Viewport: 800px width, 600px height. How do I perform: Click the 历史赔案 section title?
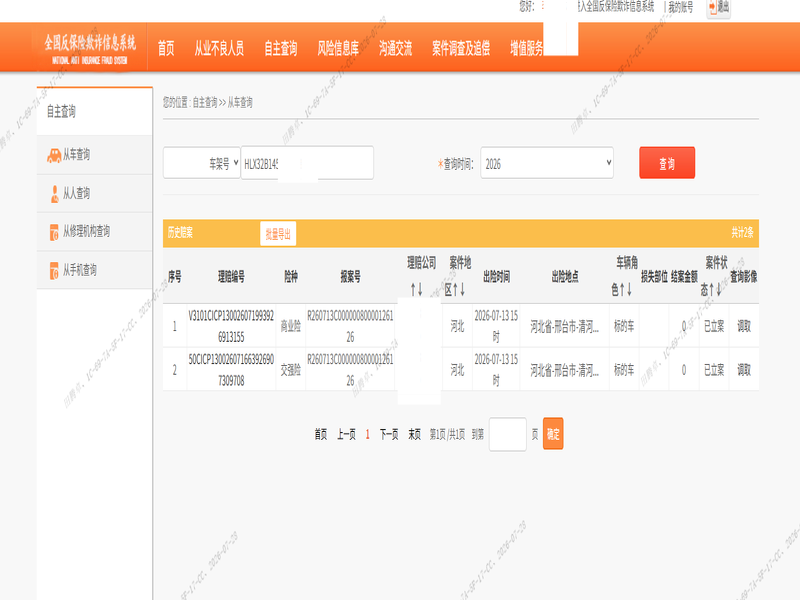180,233
